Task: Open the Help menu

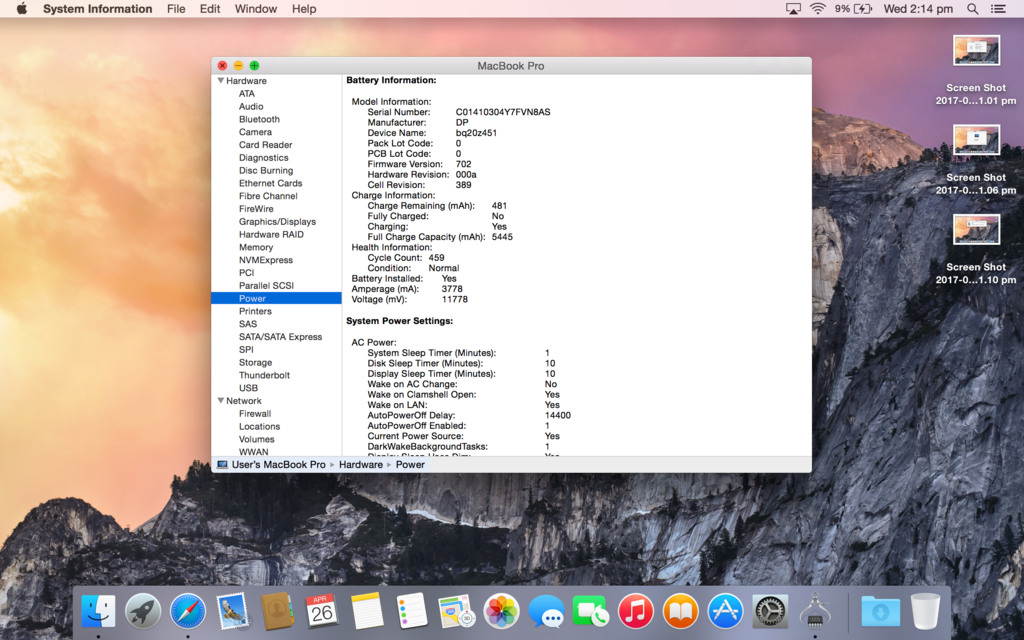Action: tap(304, 8)
